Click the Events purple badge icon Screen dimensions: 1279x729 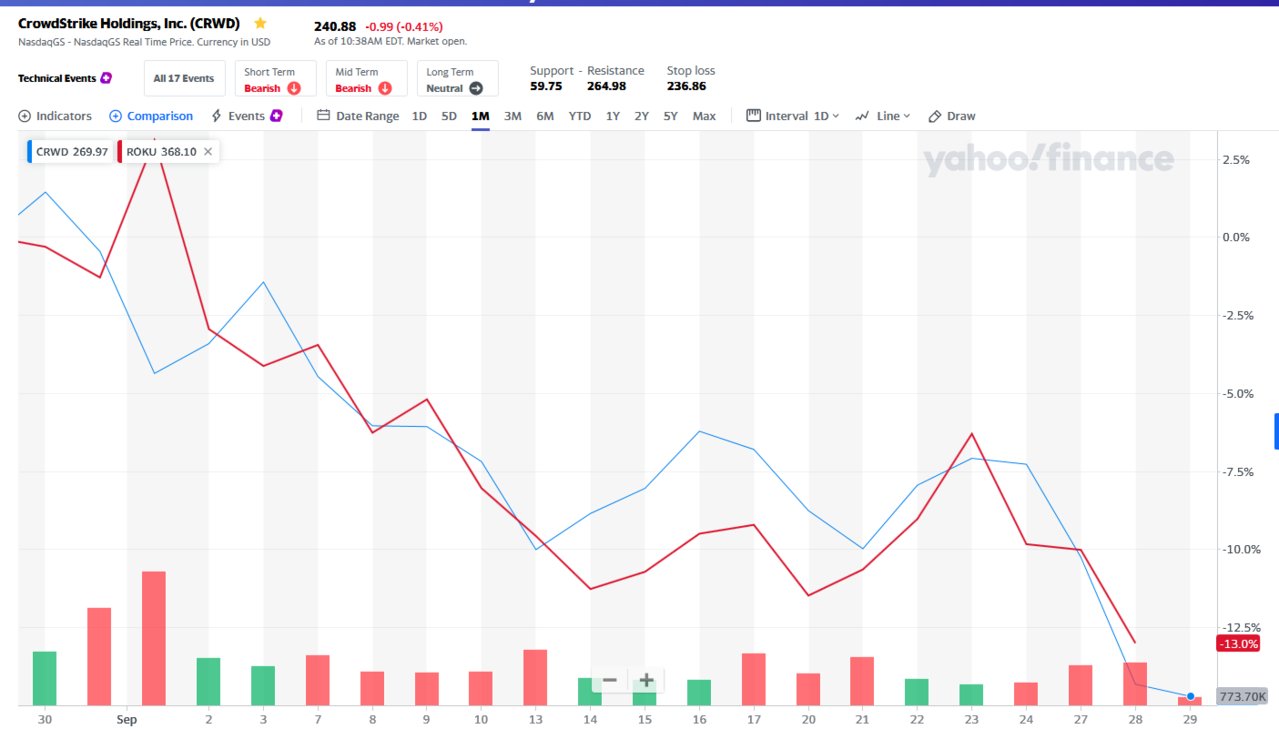coord(277,116)
